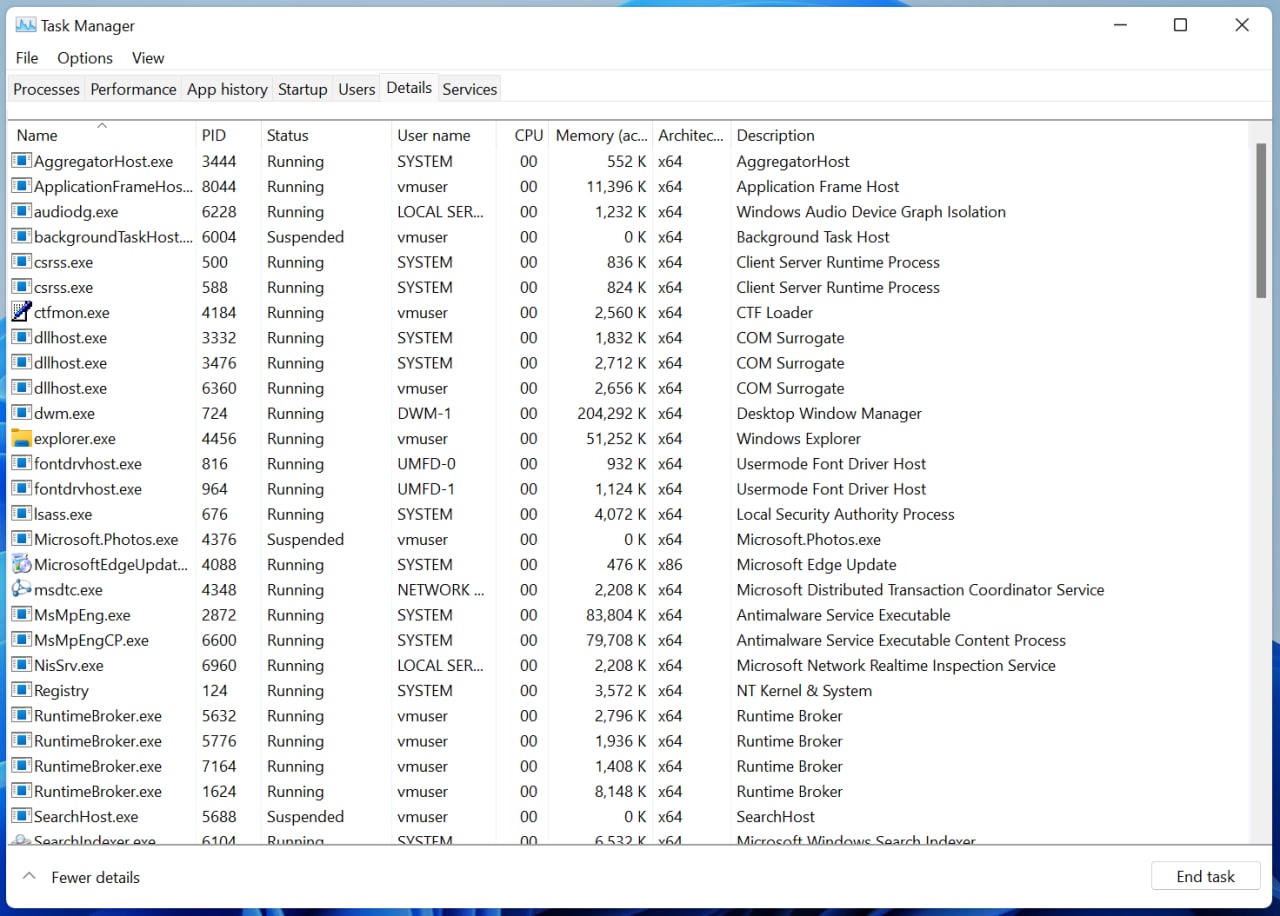Screen dimensions: 1280x916
Task: Click the lsass.exe process icon
Action: (21, 514)
